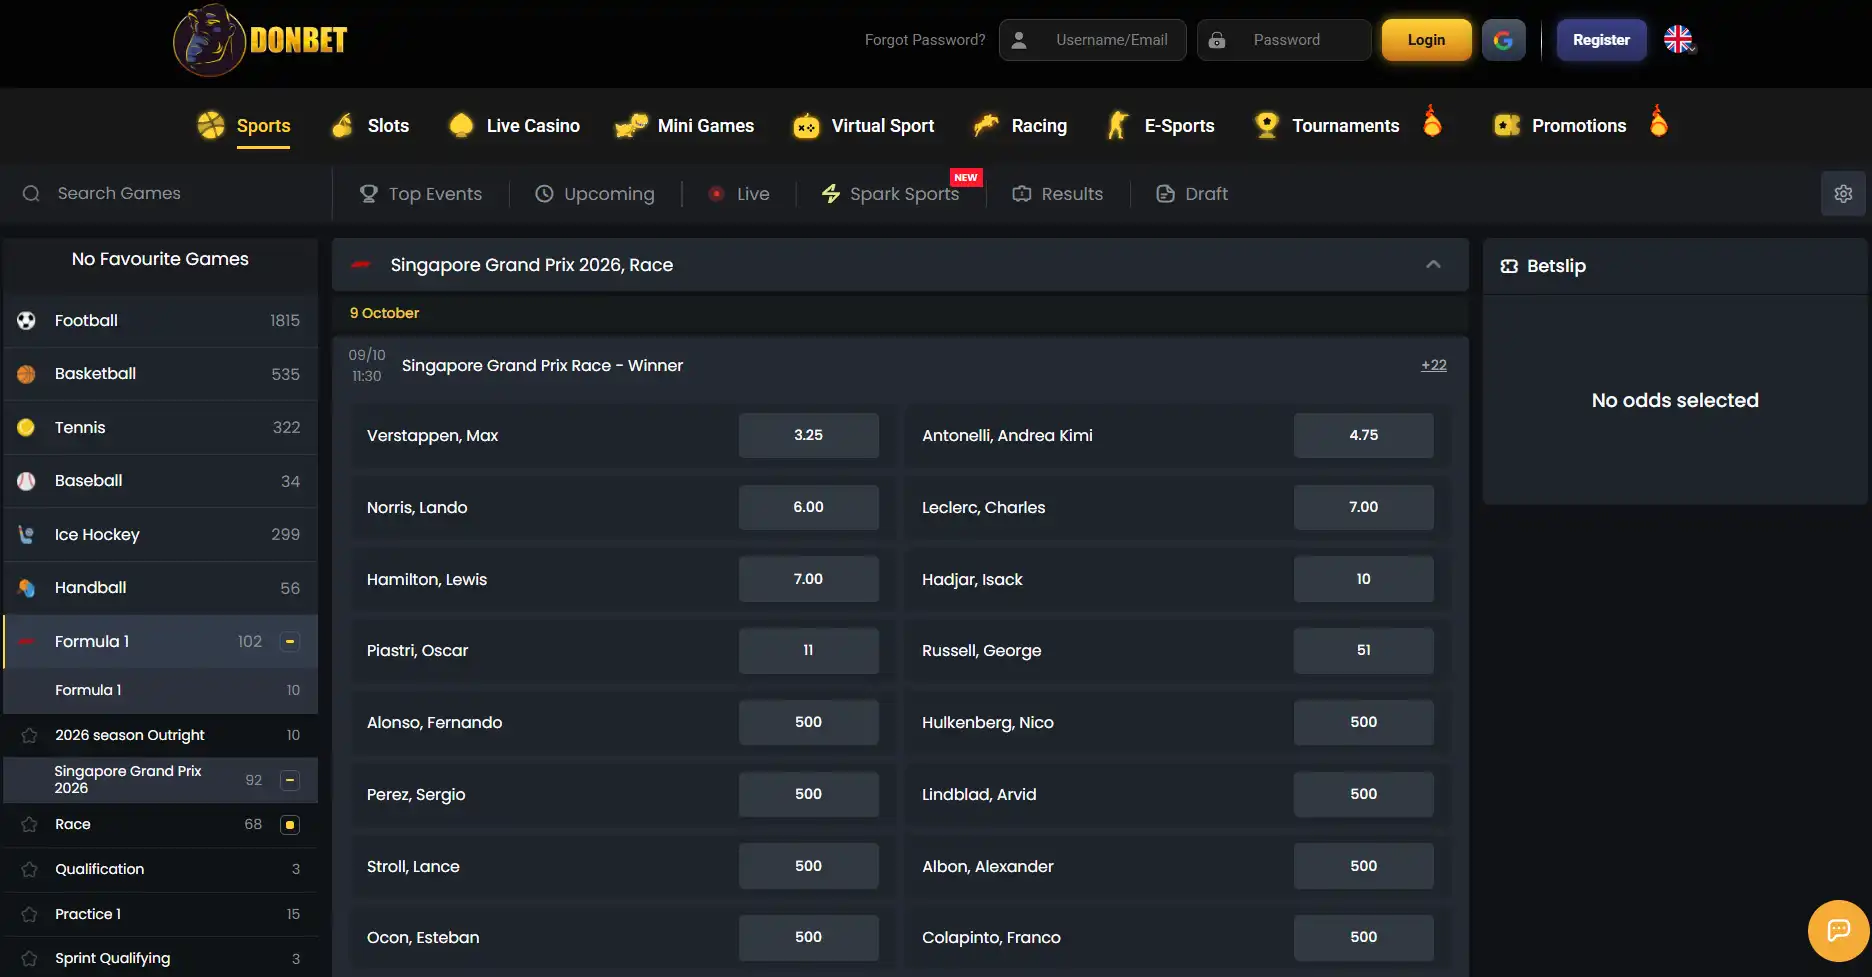Click the DonBet logo
The image size is (1872, 977).
[x=260, y=40]
